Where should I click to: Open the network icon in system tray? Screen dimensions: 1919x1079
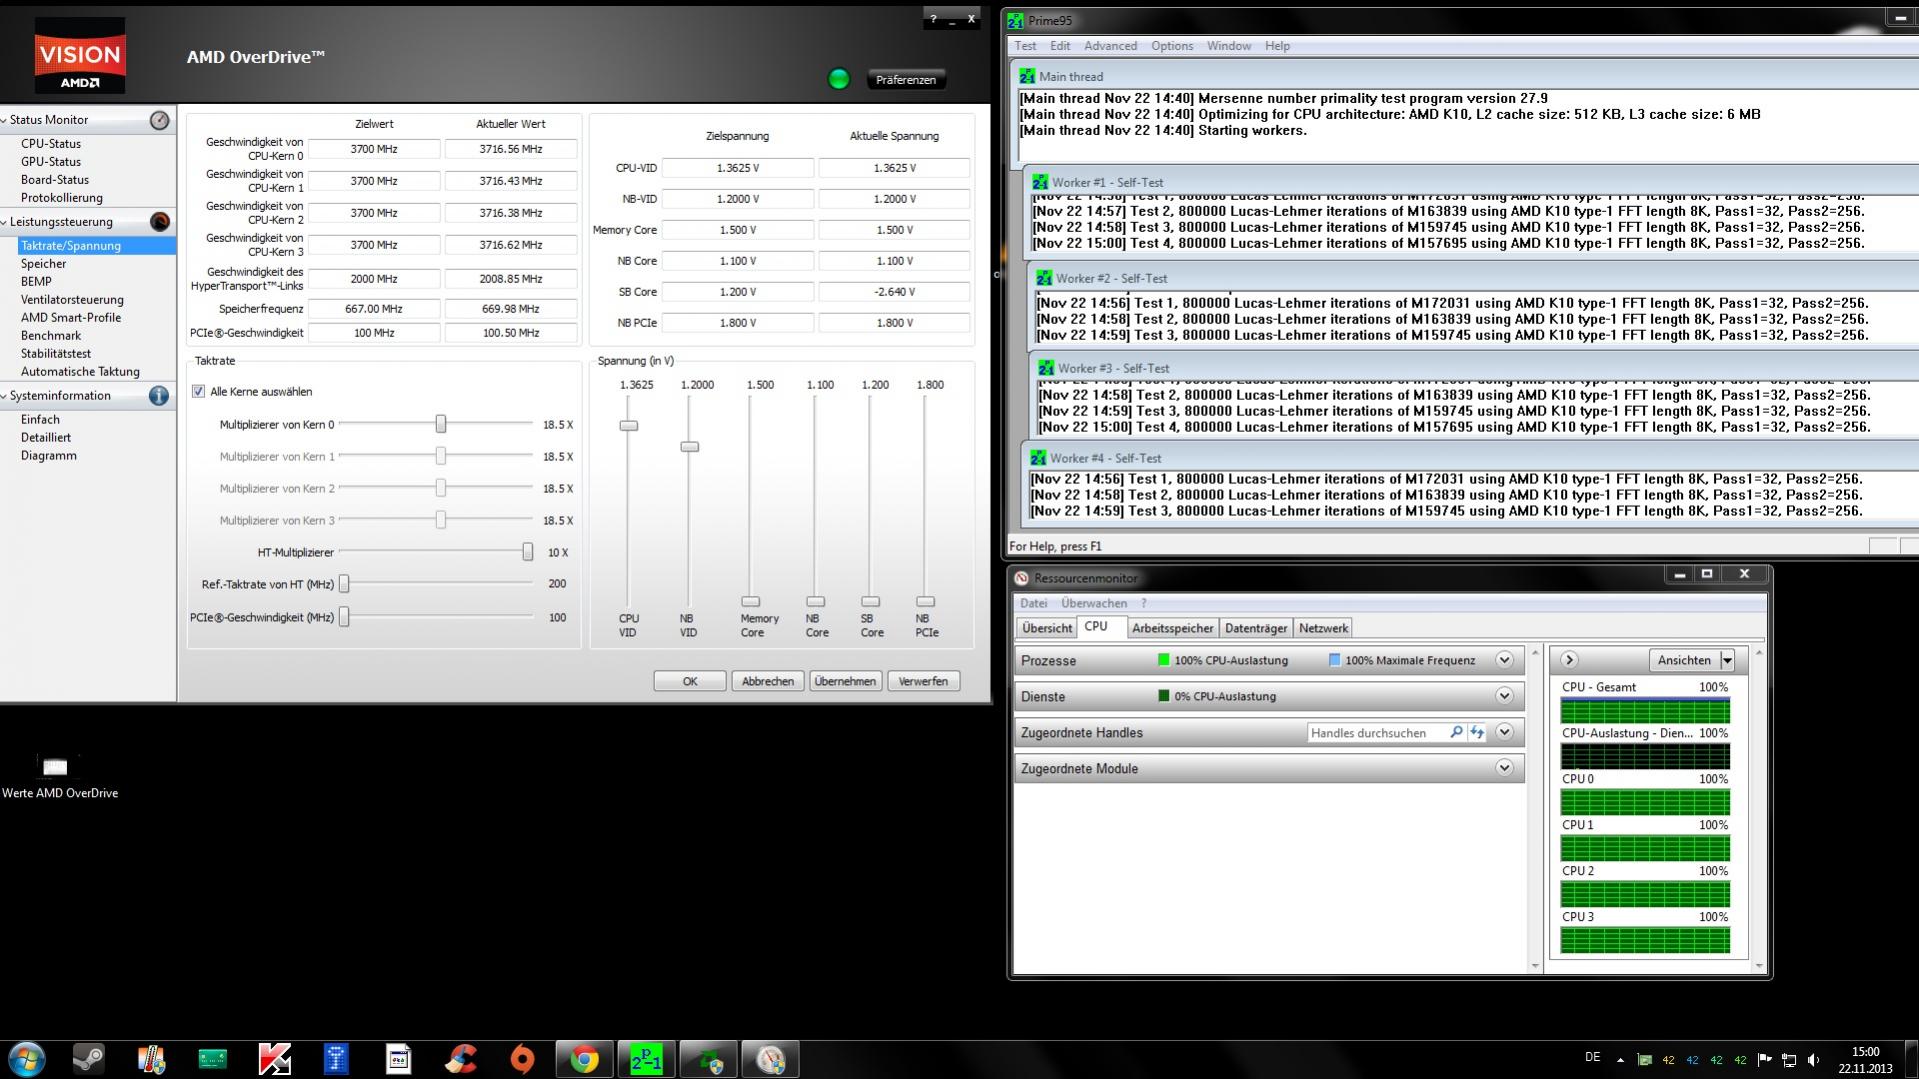(1789, 1060)
